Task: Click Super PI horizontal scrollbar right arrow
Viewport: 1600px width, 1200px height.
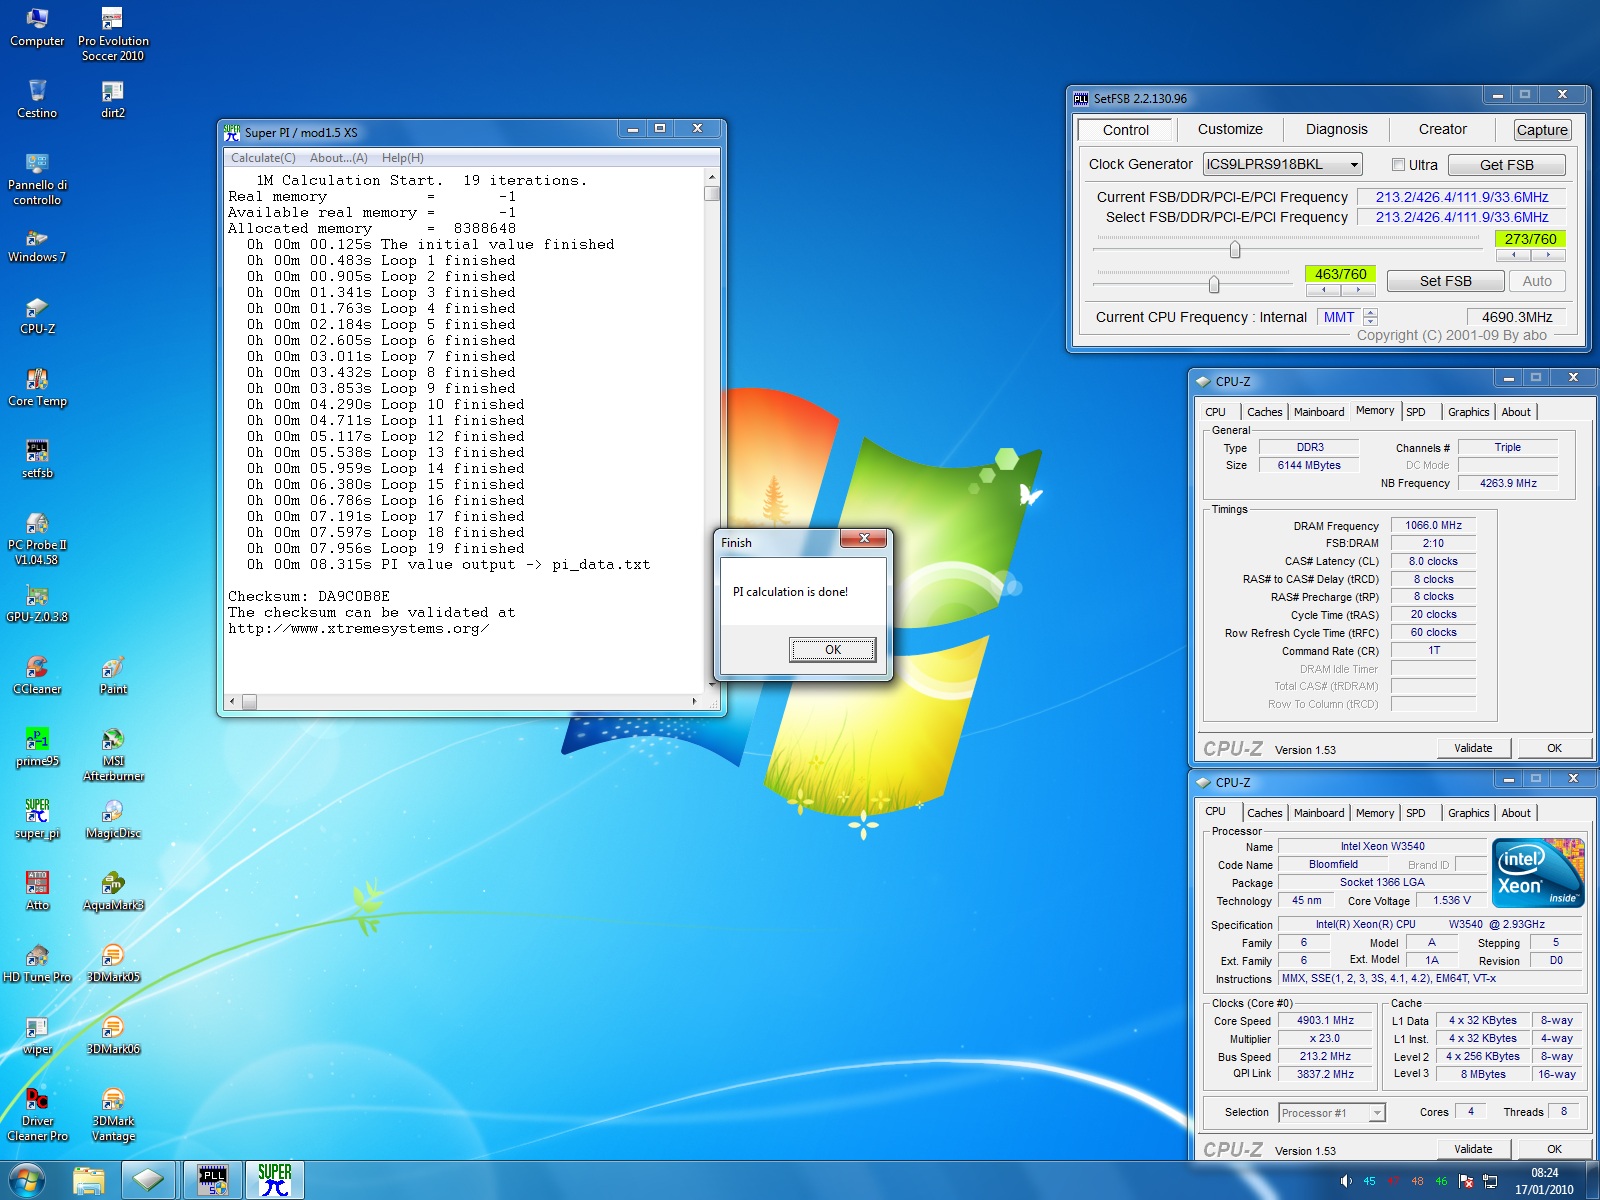Action: pos(695,701)
